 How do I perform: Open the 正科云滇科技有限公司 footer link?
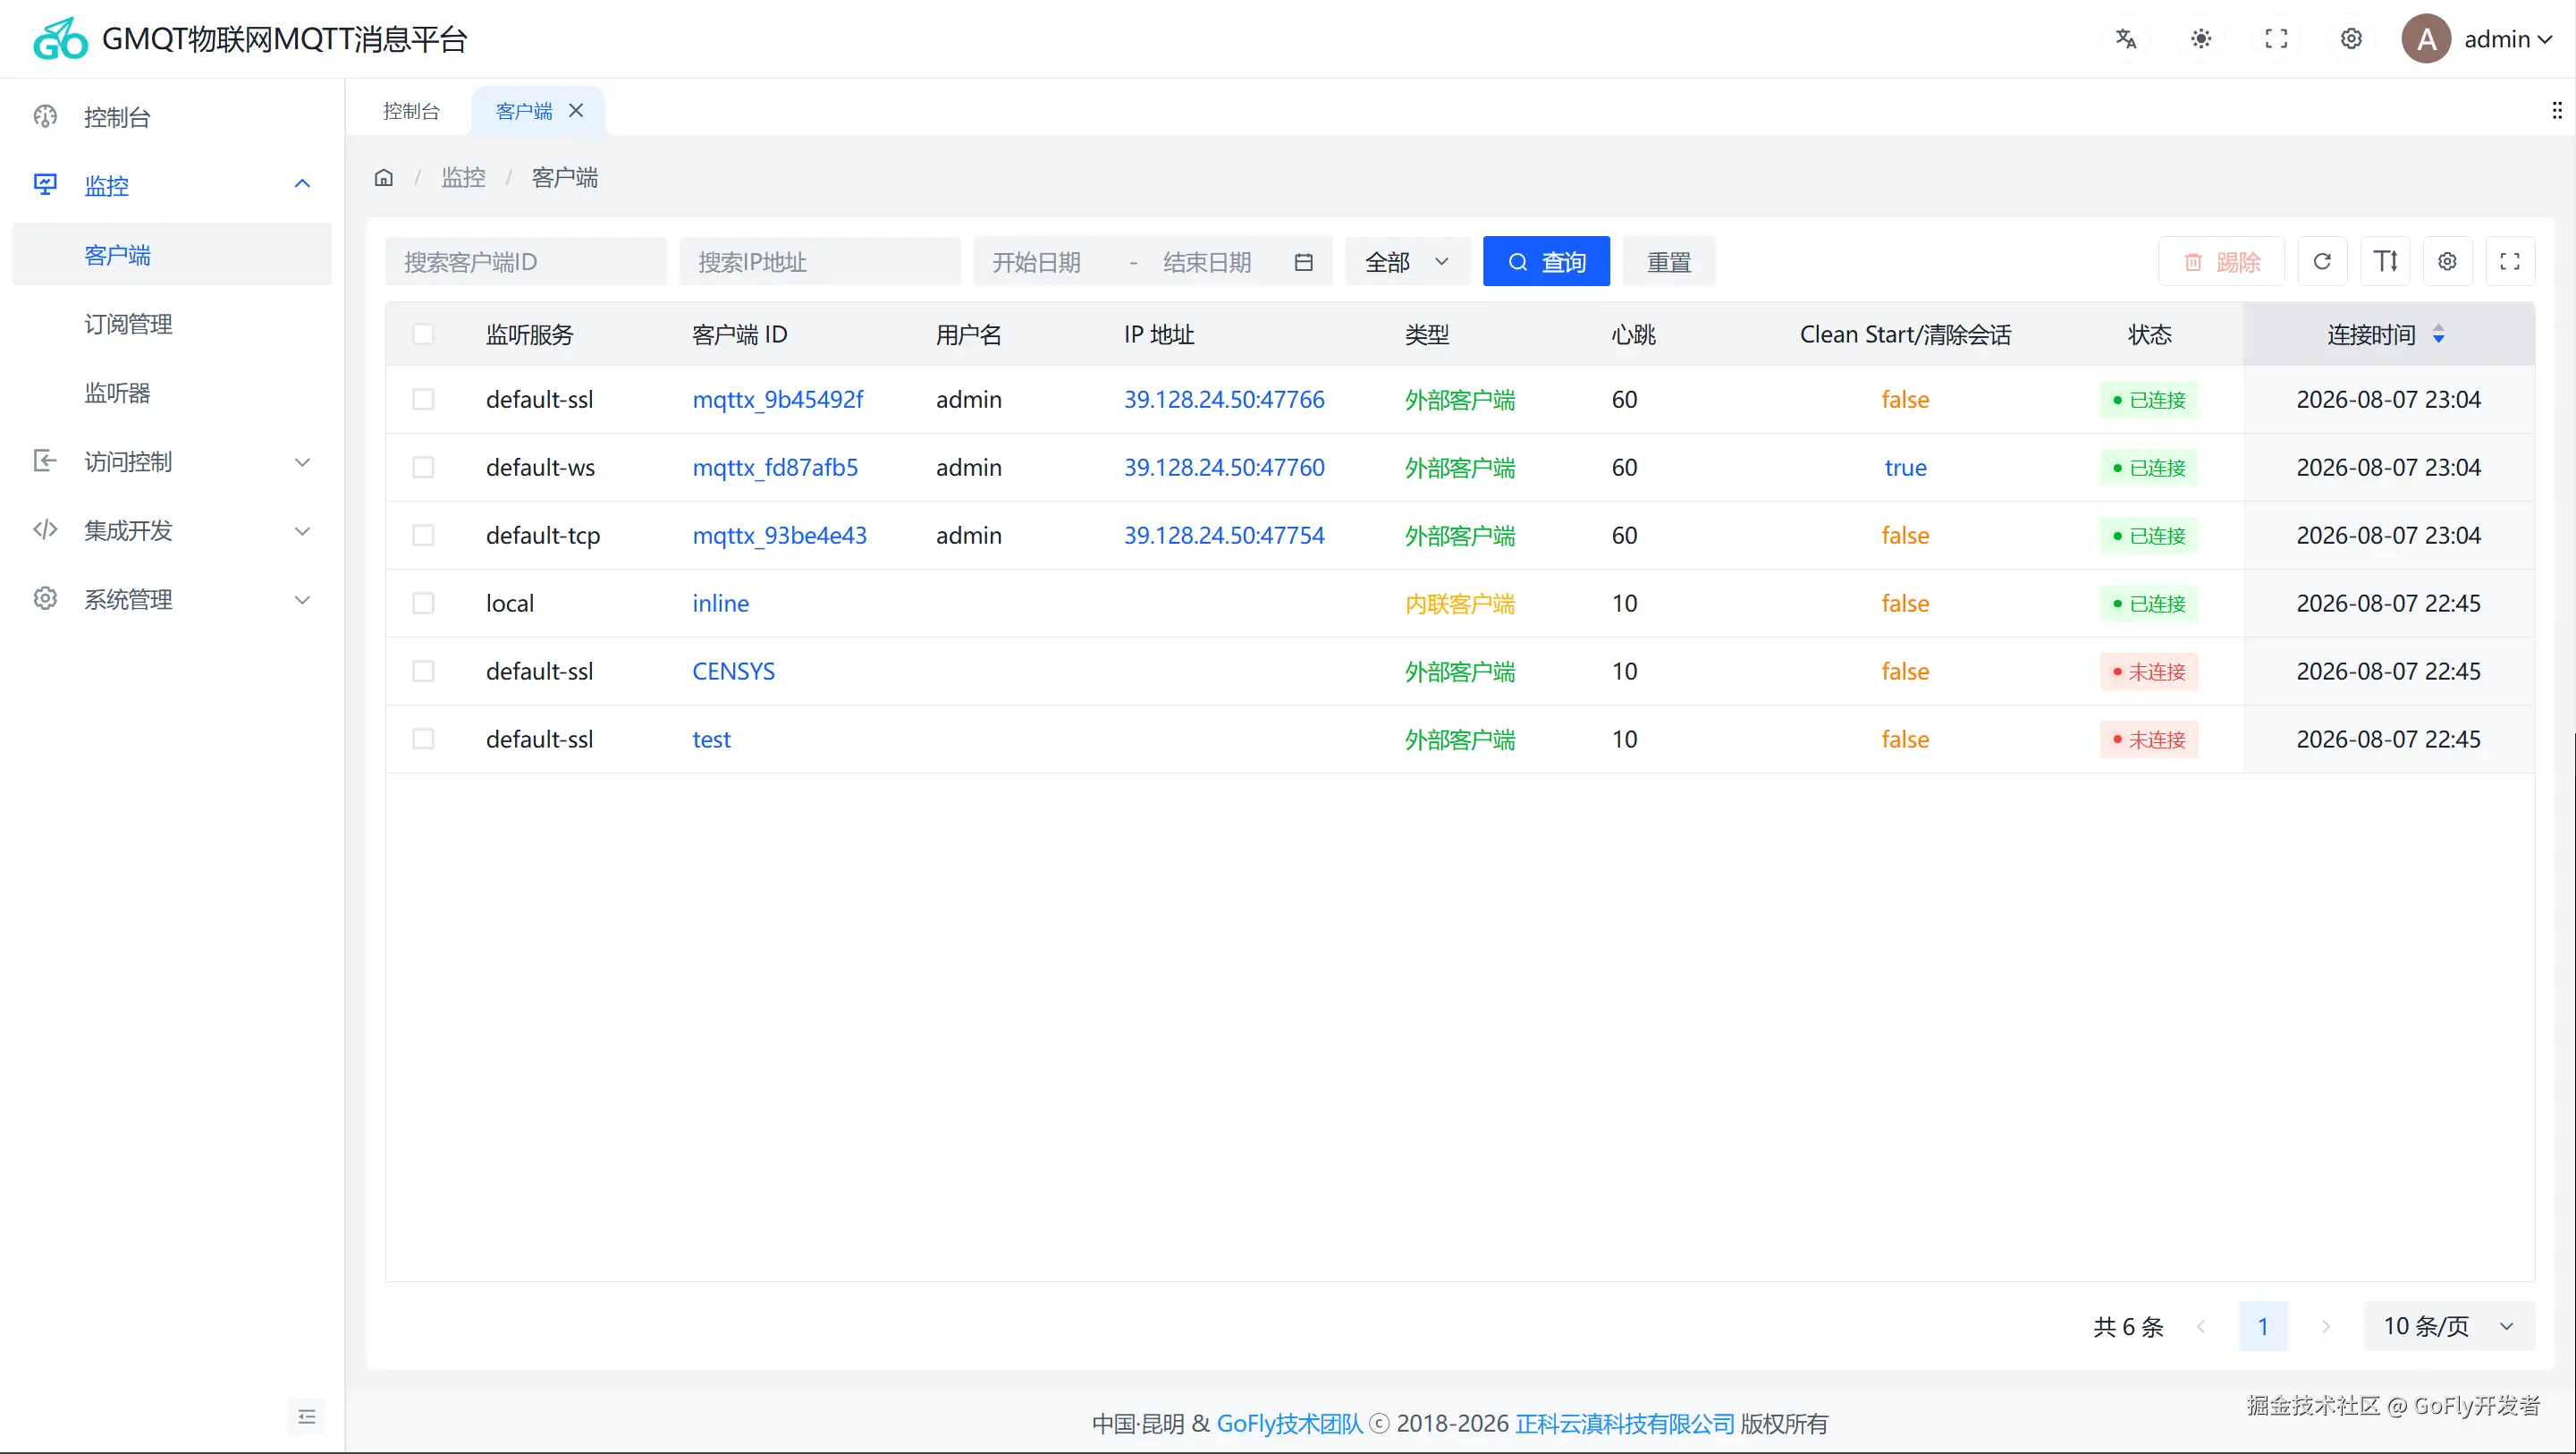[x=1624, y=1423]
